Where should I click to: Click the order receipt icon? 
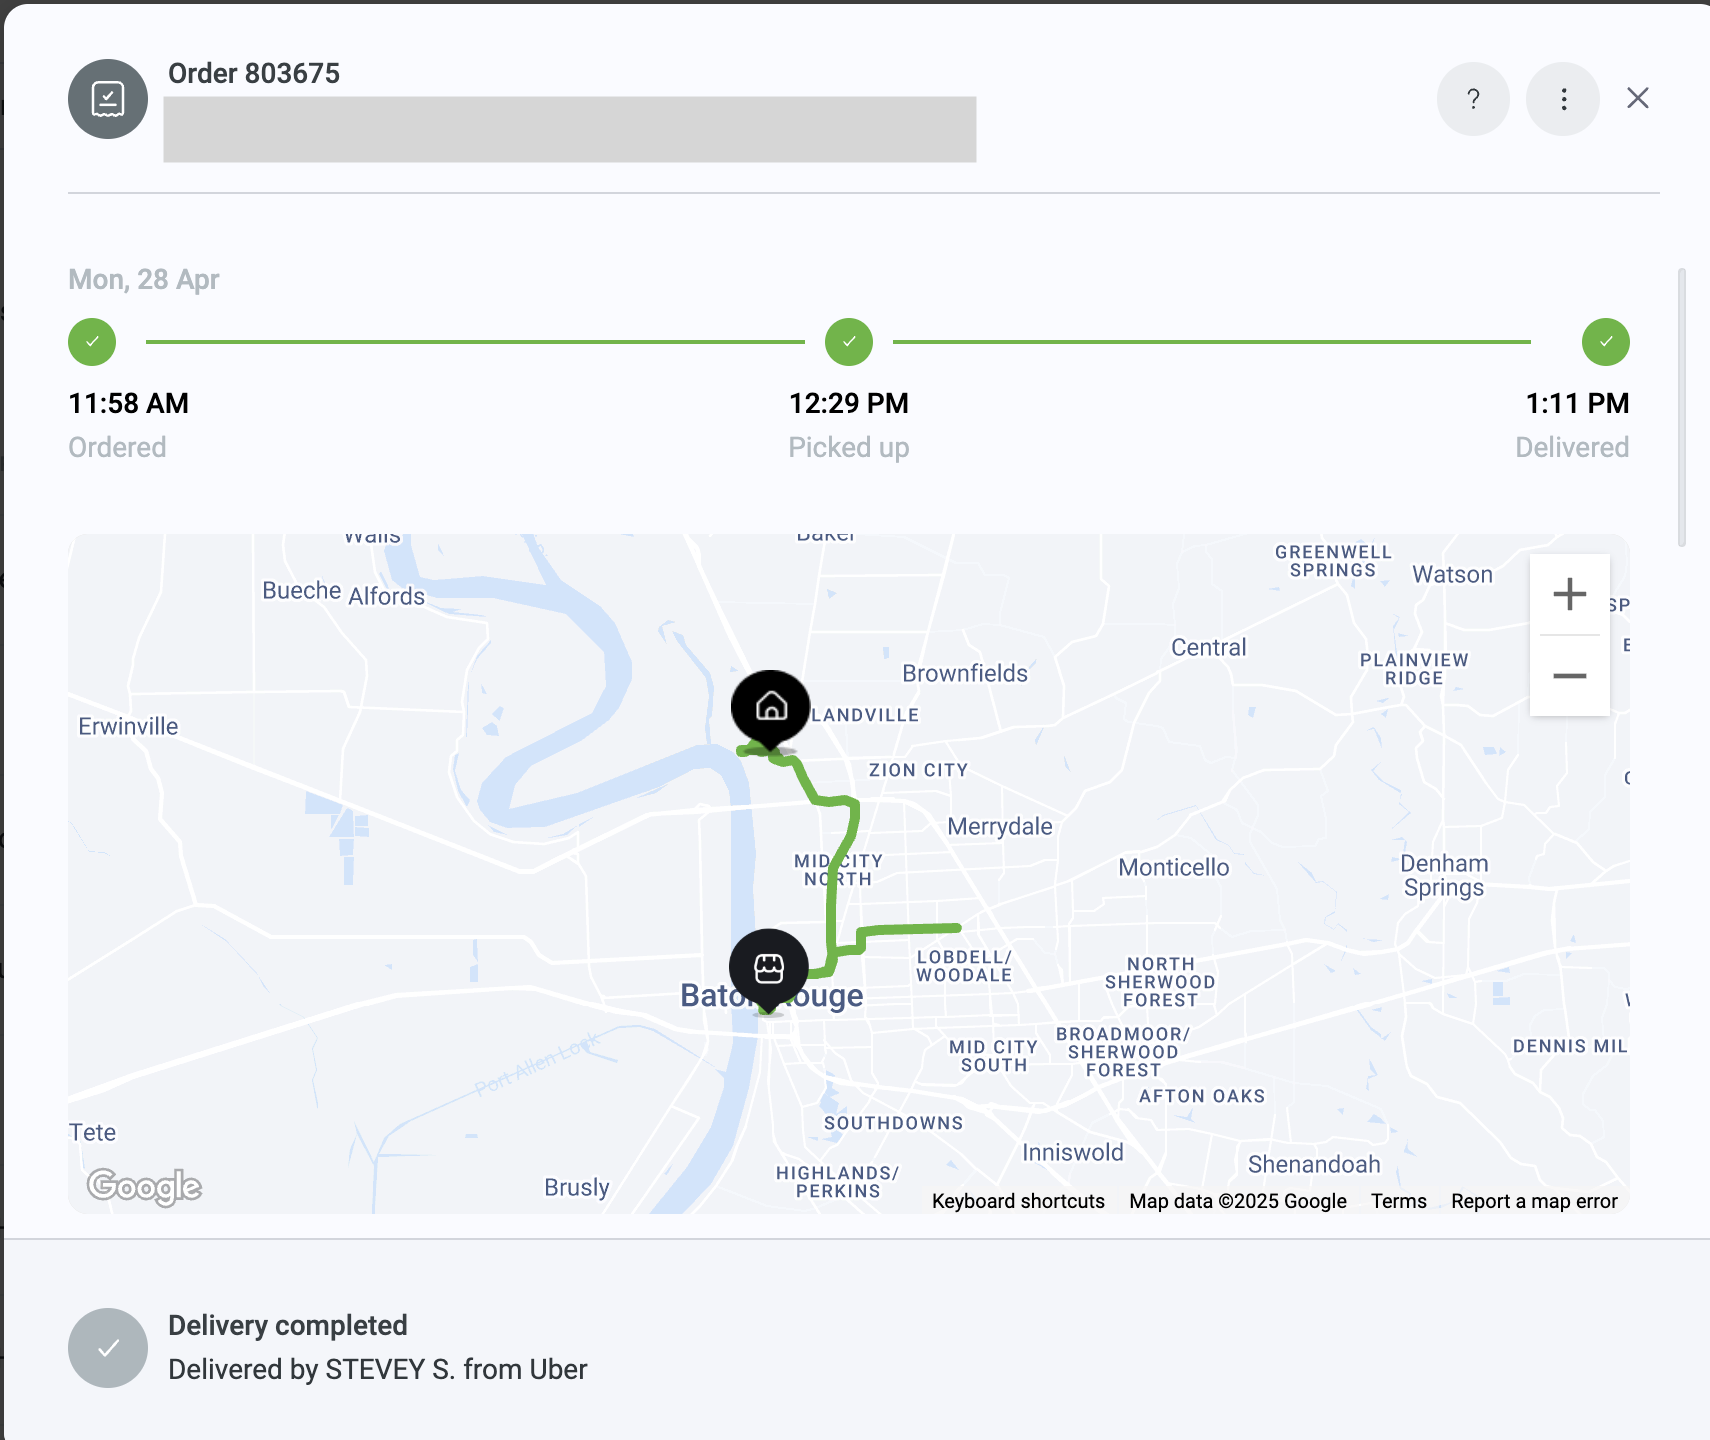click(x=108, y=99)
